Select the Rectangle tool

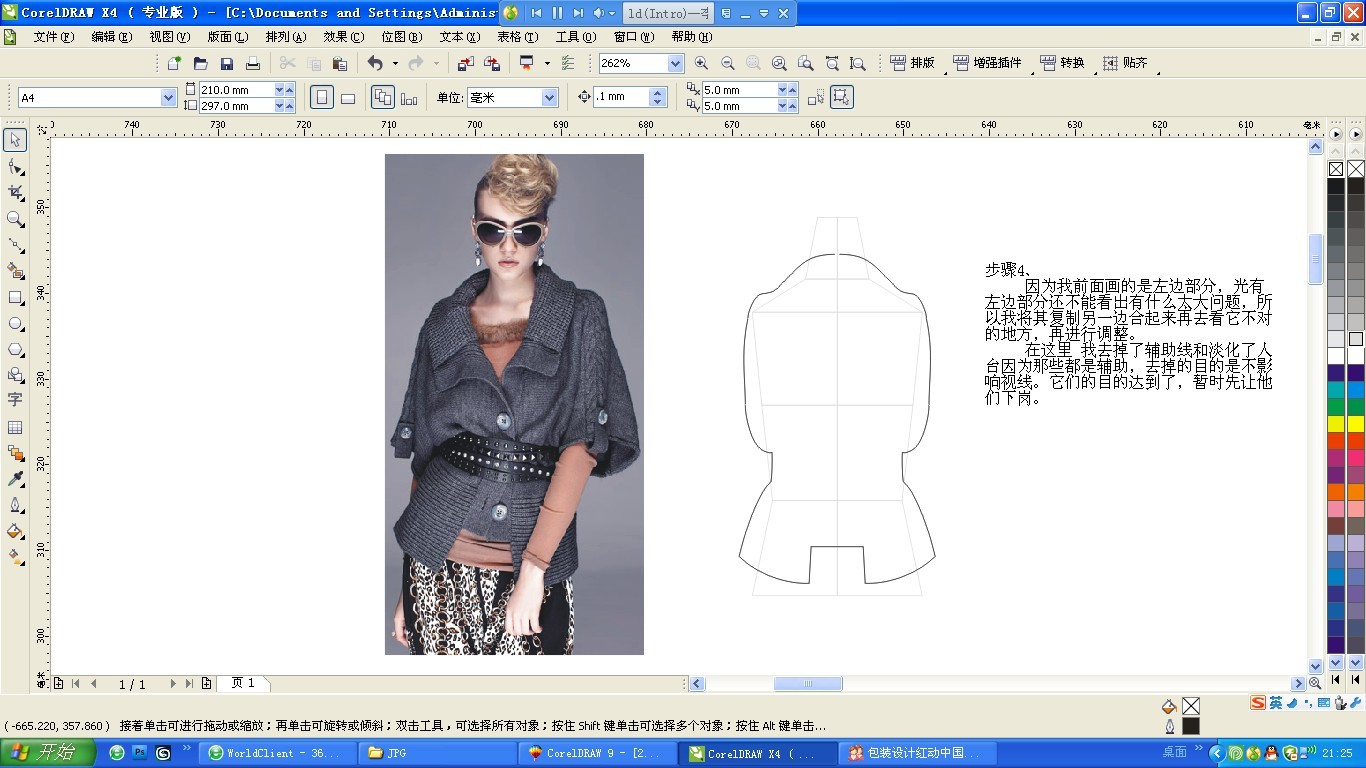coord(15,297)
